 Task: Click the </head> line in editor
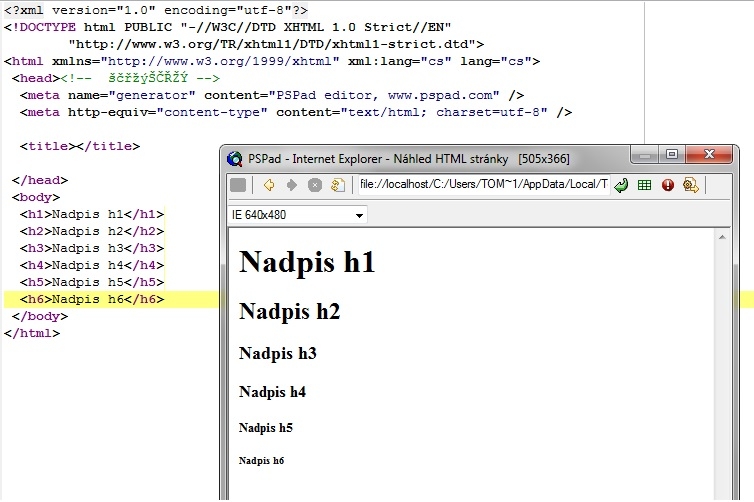(40, 180)
